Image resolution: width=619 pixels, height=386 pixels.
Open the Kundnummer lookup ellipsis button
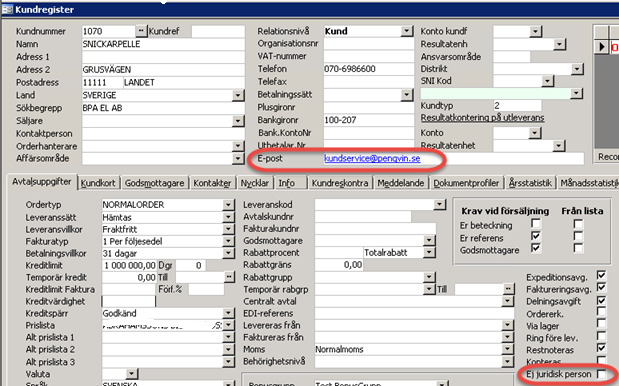click(x=141, y=31)
